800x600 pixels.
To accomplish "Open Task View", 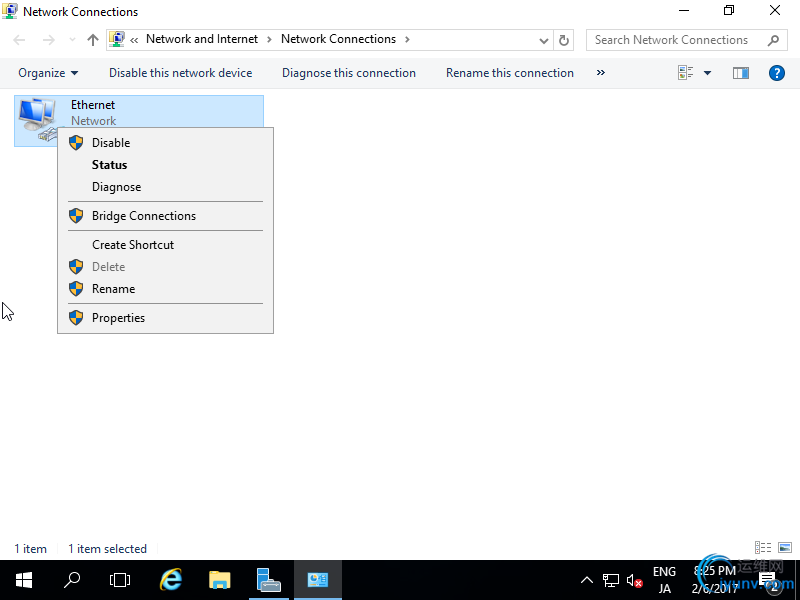I will (120, 580).
